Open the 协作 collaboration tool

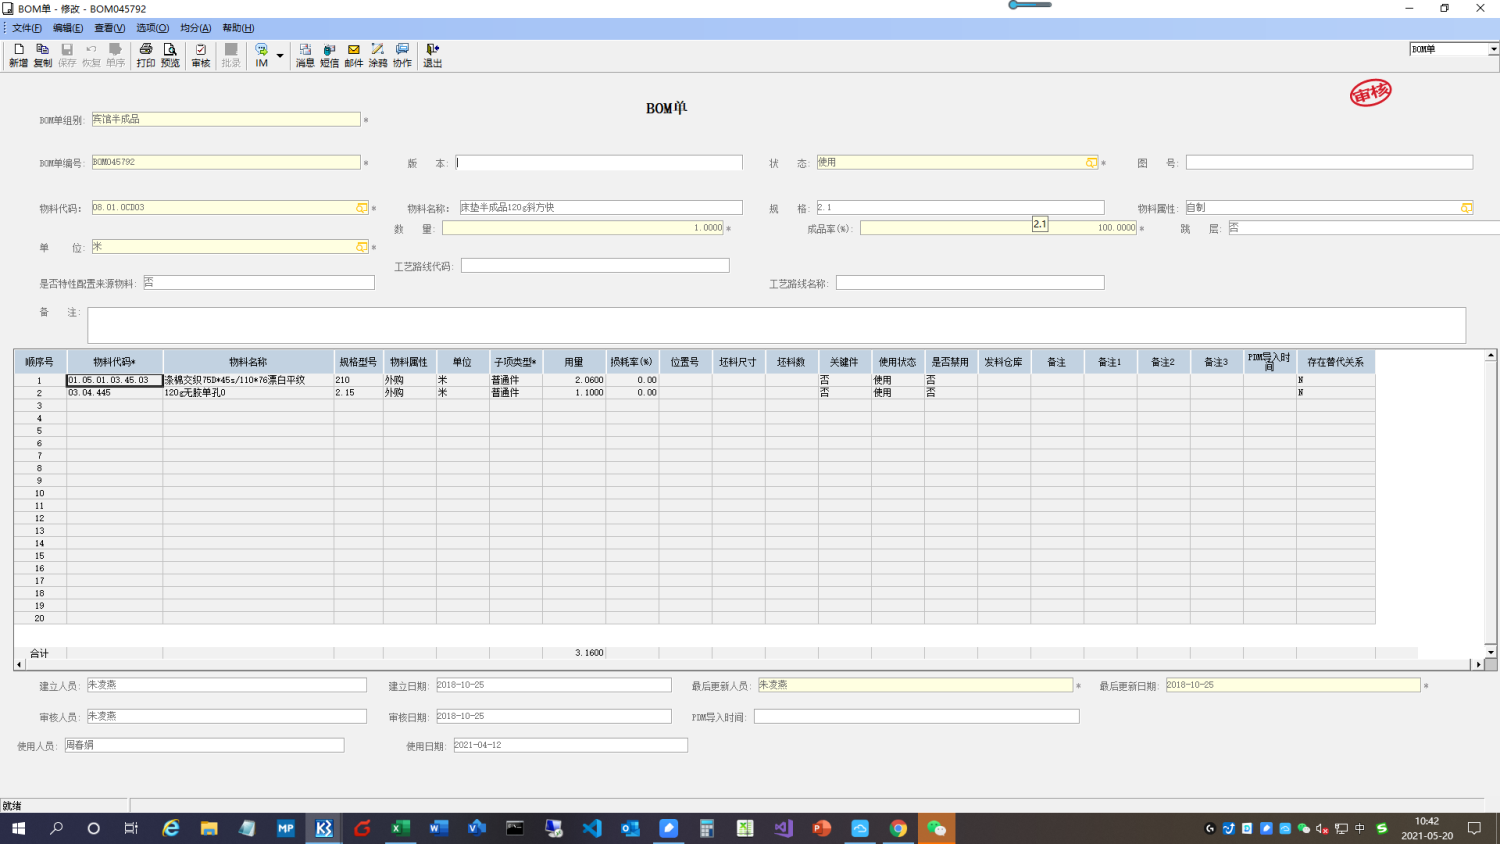[x=402, y=55]
